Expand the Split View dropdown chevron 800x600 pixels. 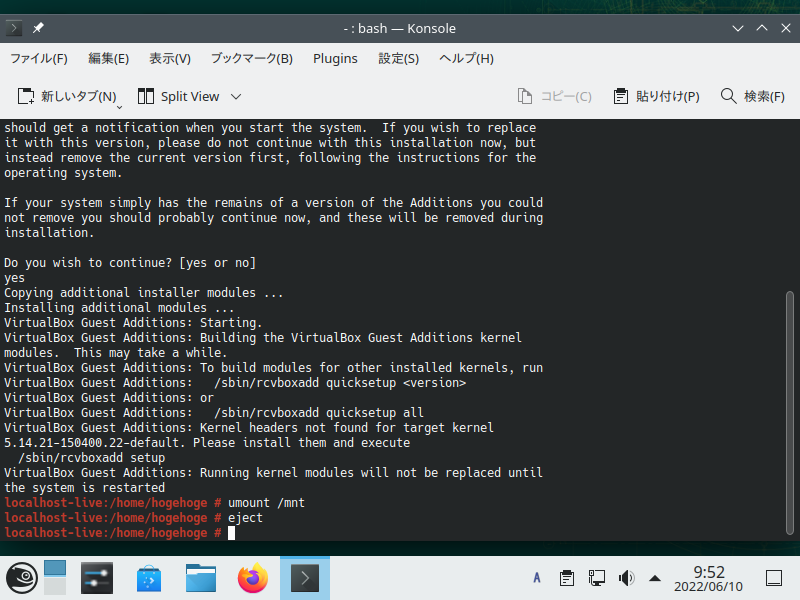236,96
